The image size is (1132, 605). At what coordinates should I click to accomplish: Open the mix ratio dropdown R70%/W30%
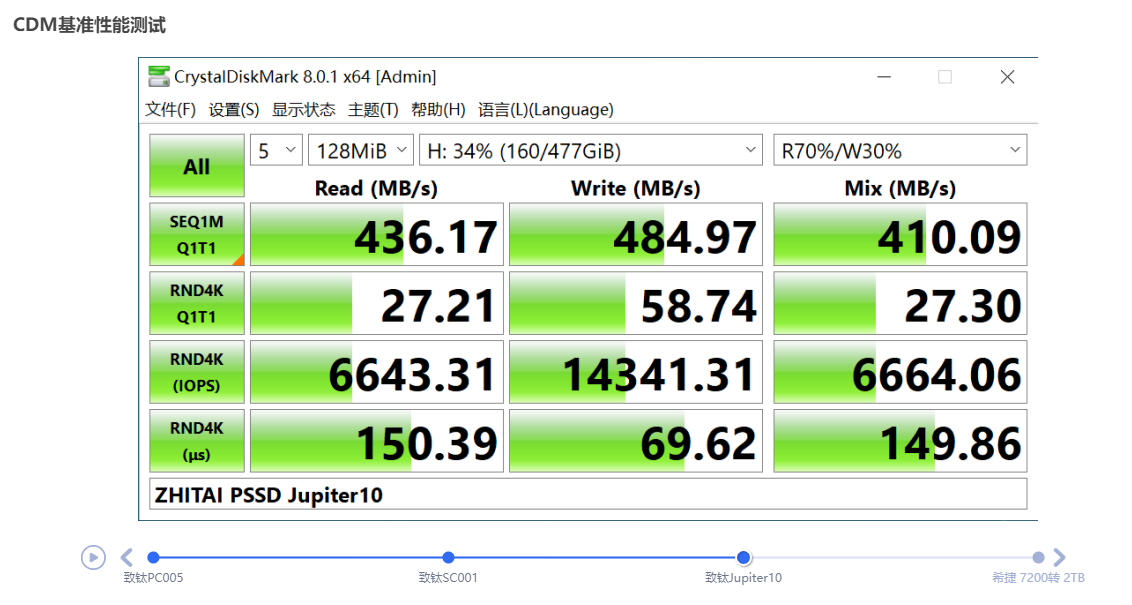click(x=900, y=150)
